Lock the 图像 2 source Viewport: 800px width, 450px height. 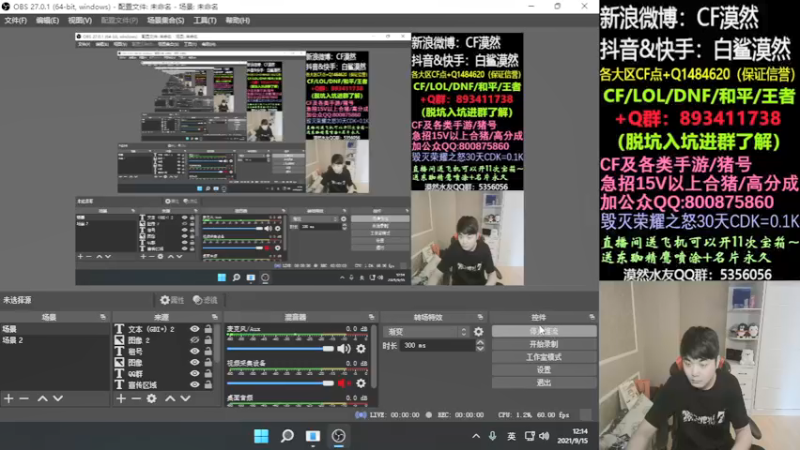(208, 340)
